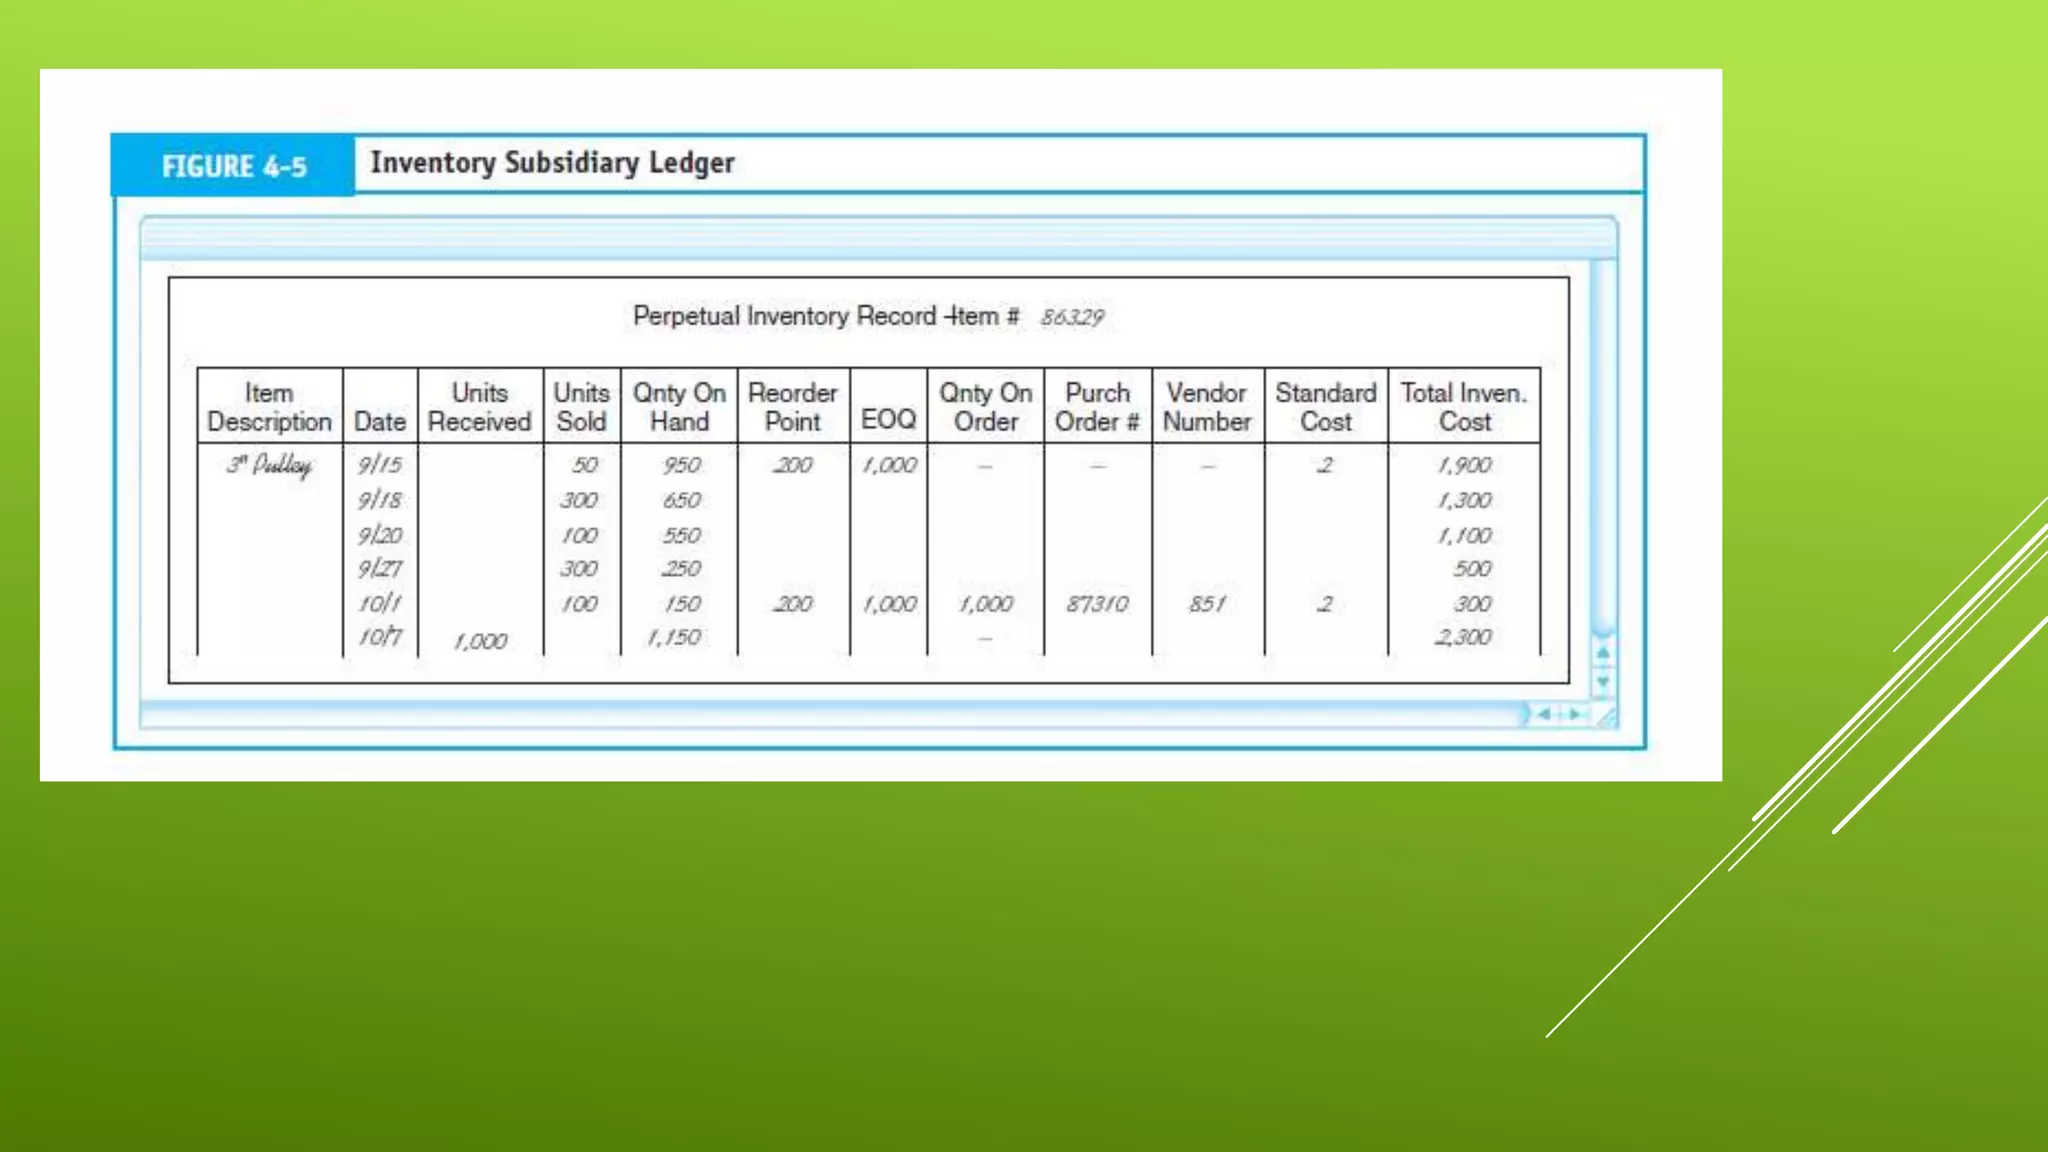2048x1152 pixels.
Task: Click the horizontal scrollbar track
Action: pos(830,714)
